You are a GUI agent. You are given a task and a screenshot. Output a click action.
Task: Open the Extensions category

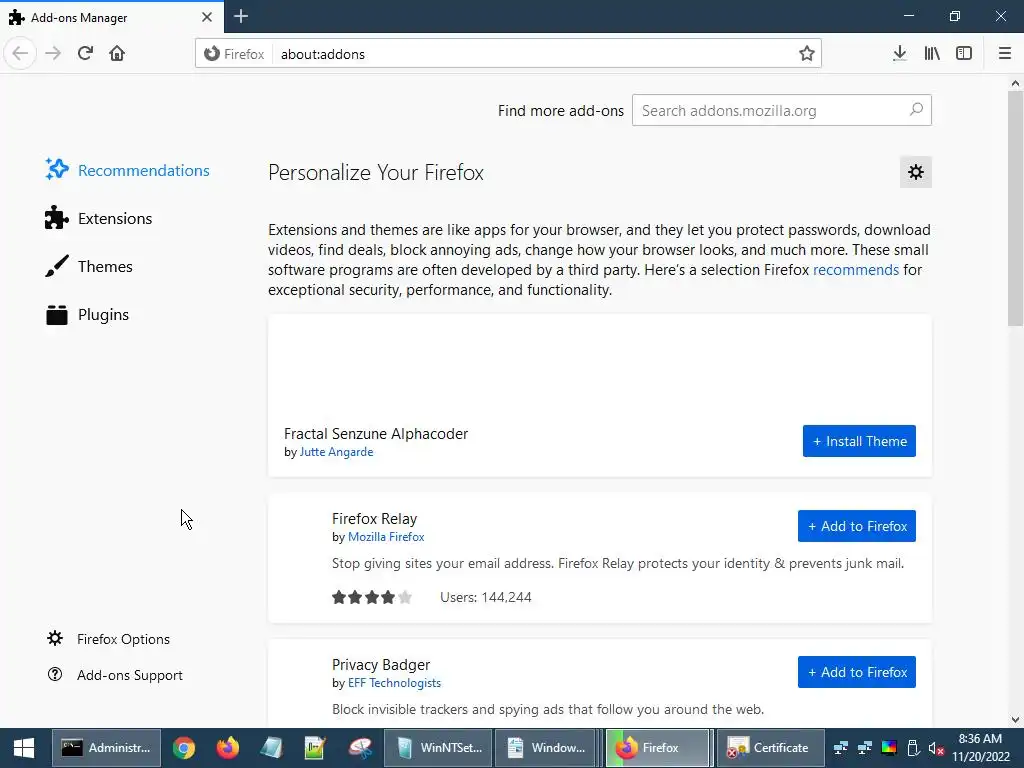coord(99,218)
